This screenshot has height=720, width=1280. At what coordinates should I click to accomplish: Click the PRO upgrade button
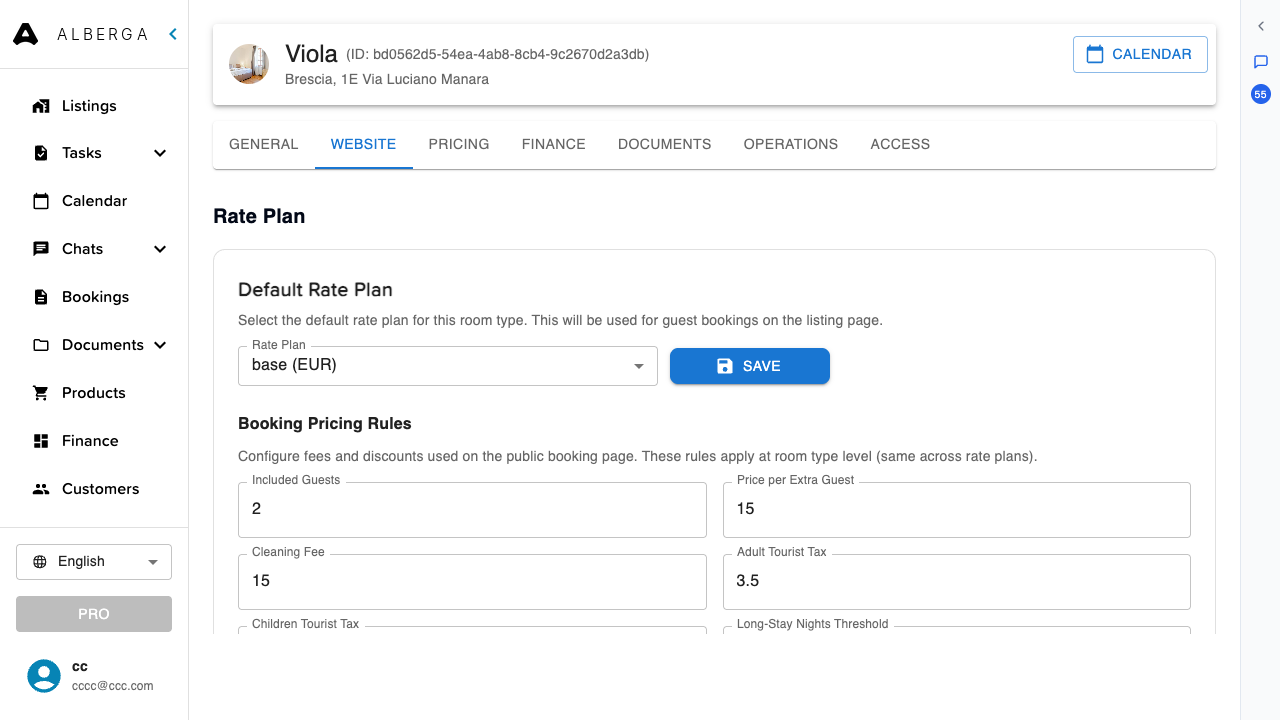[94, 614]
